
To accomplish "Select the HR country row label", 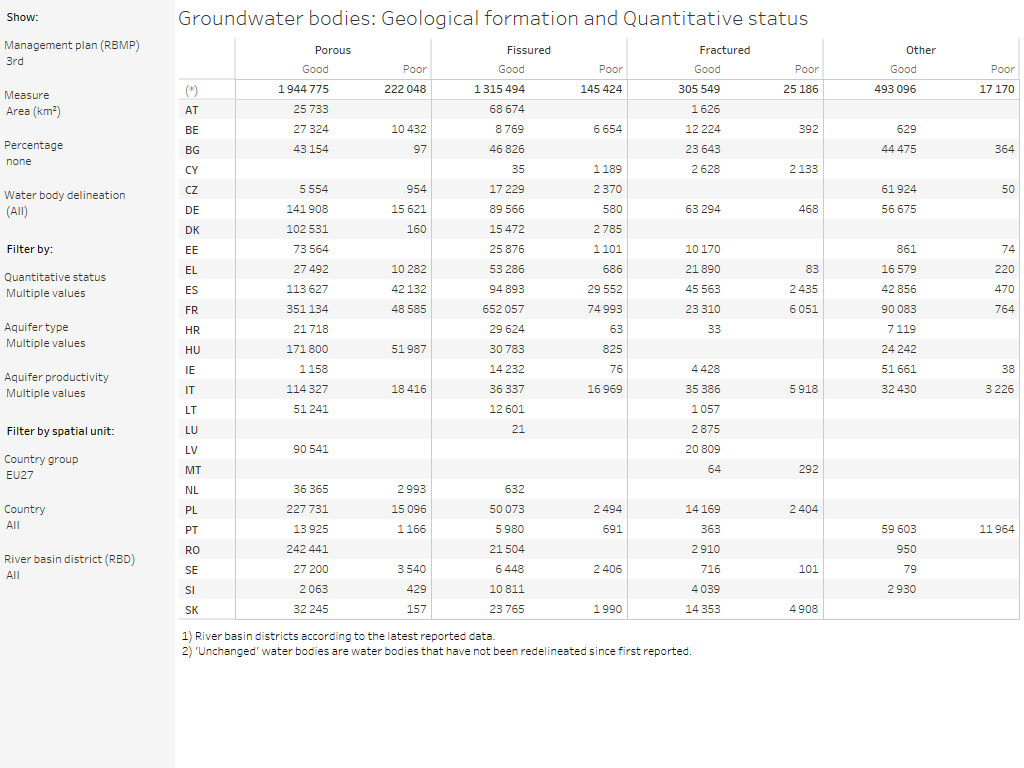I will [192, 330].
